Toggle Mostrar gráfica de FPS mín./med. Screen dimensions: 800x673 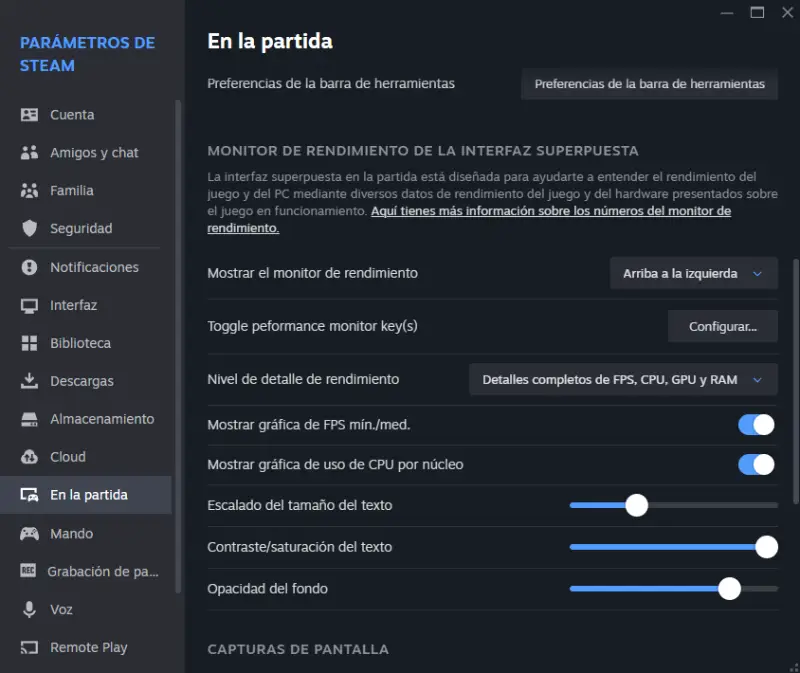pyautogui.click(x=756, y=425)
